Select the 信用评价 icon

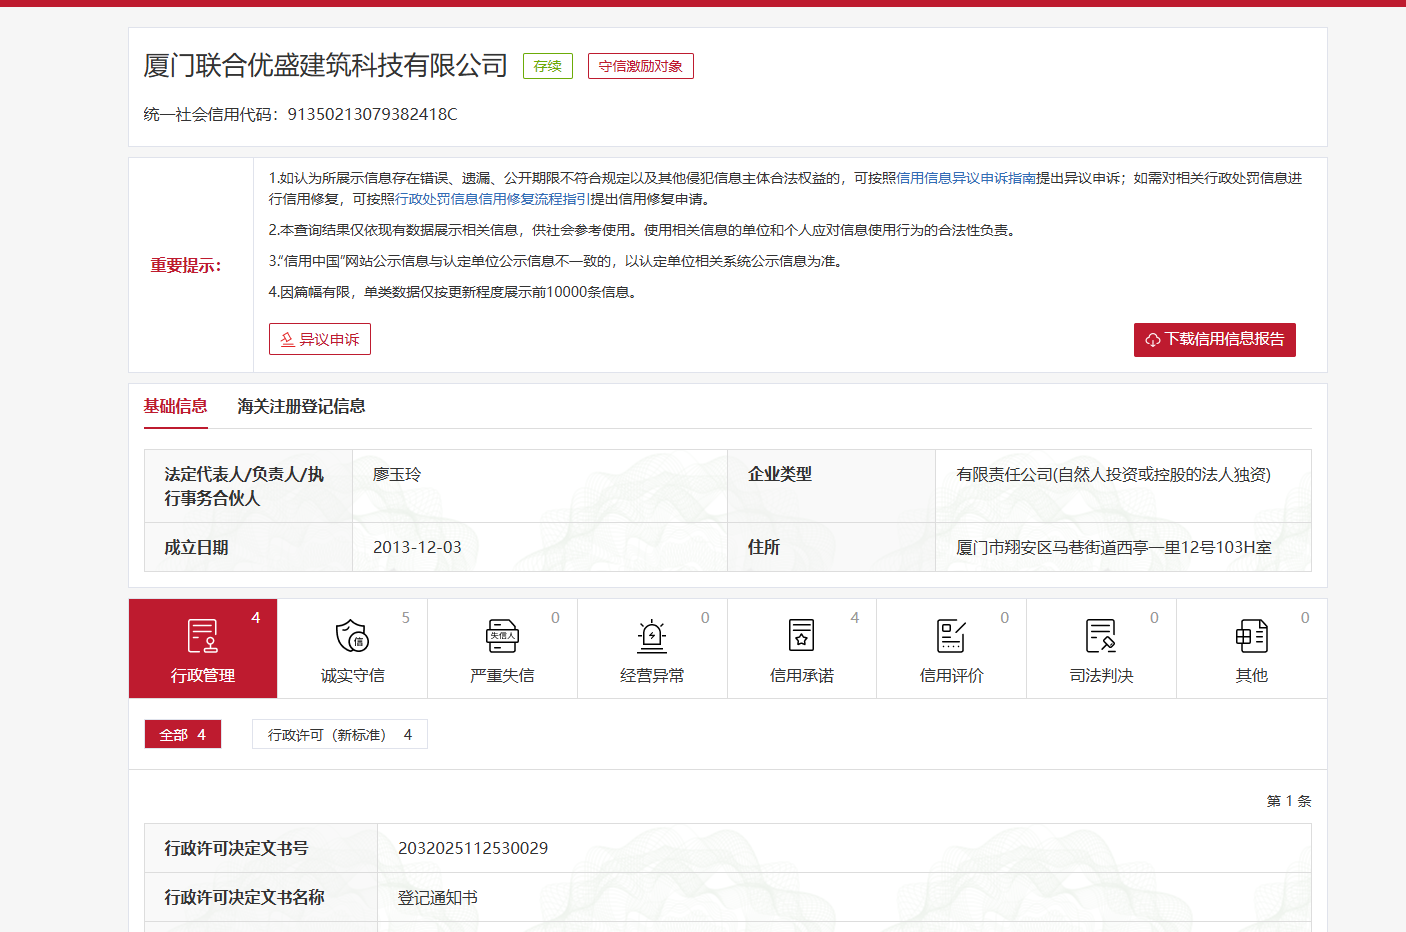[951, 636]
